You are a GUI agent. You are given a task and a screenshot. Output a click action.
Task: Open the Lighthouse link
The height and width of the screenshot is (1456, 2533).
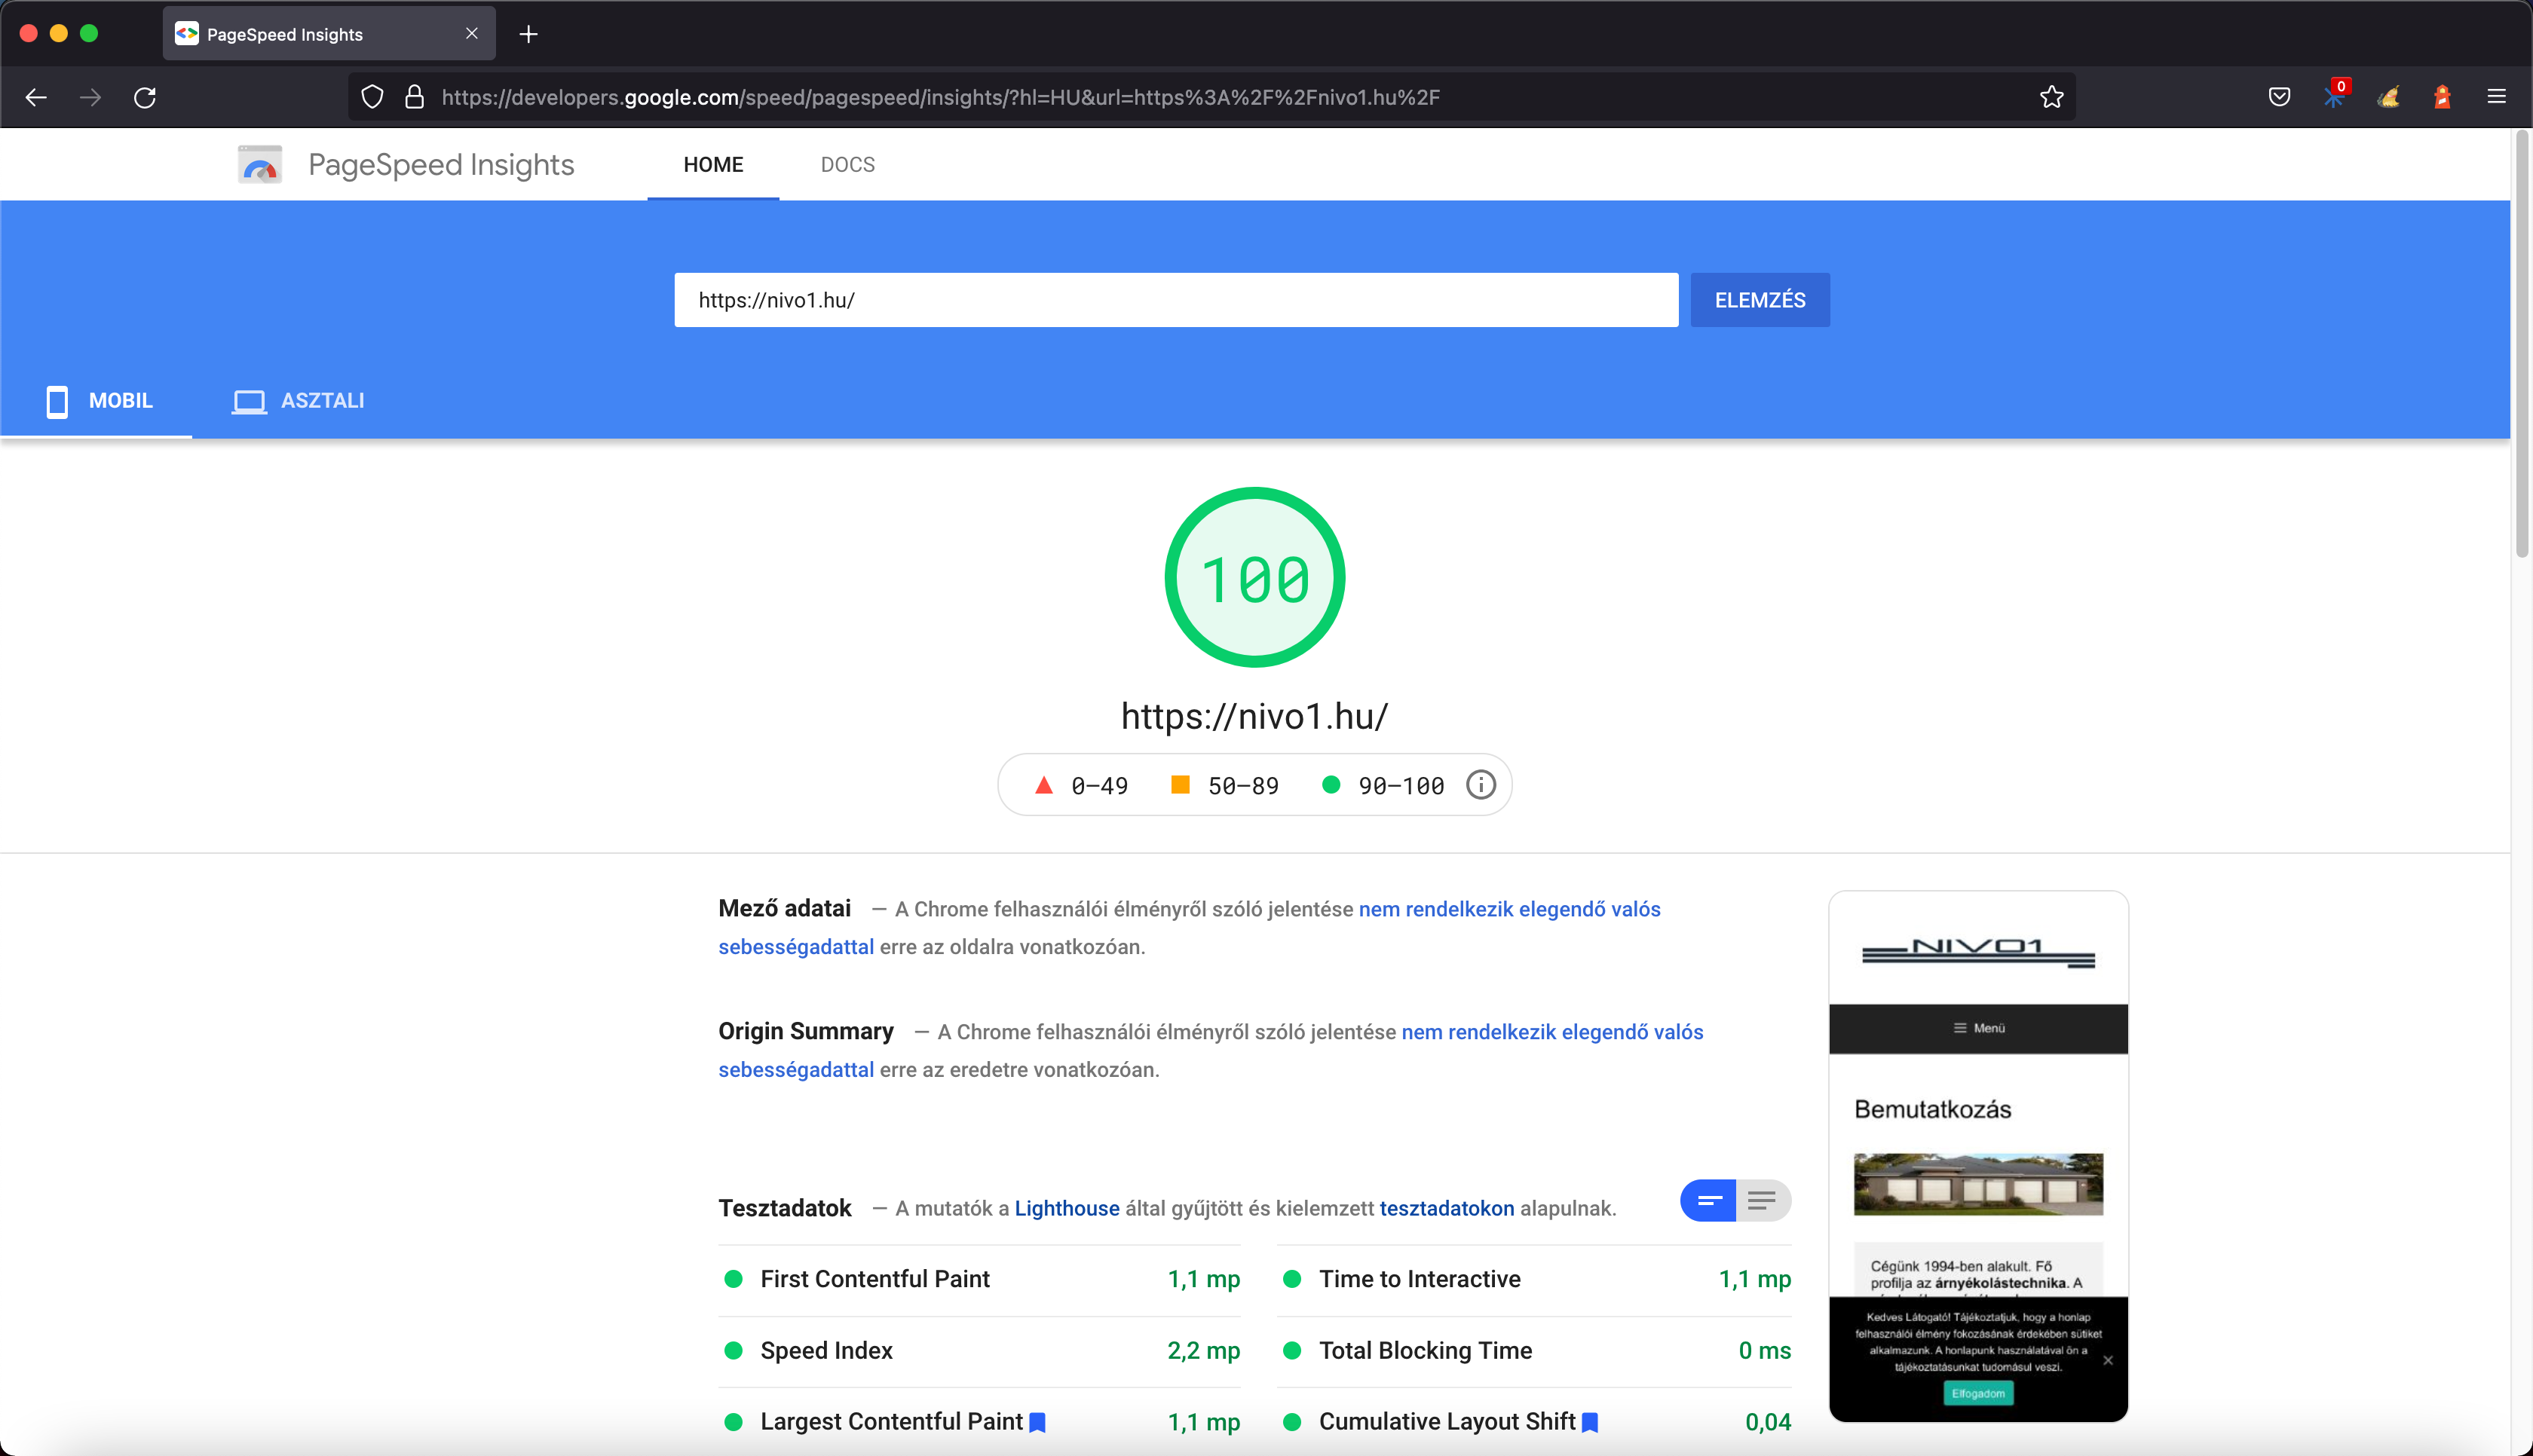[x=1066, y=1208]
